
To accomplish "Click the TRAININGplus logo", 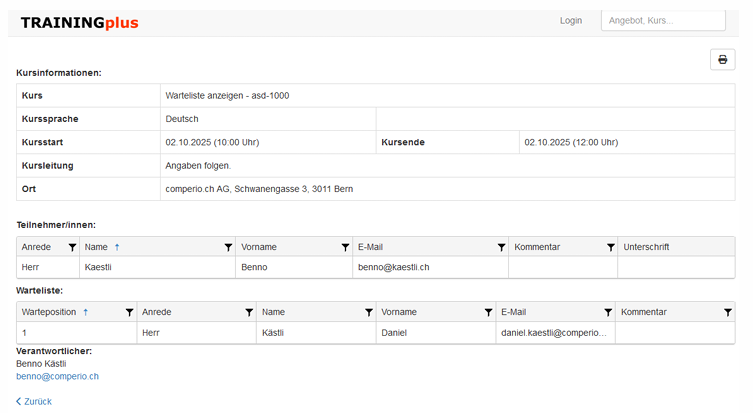I will (x=79, y=22).
